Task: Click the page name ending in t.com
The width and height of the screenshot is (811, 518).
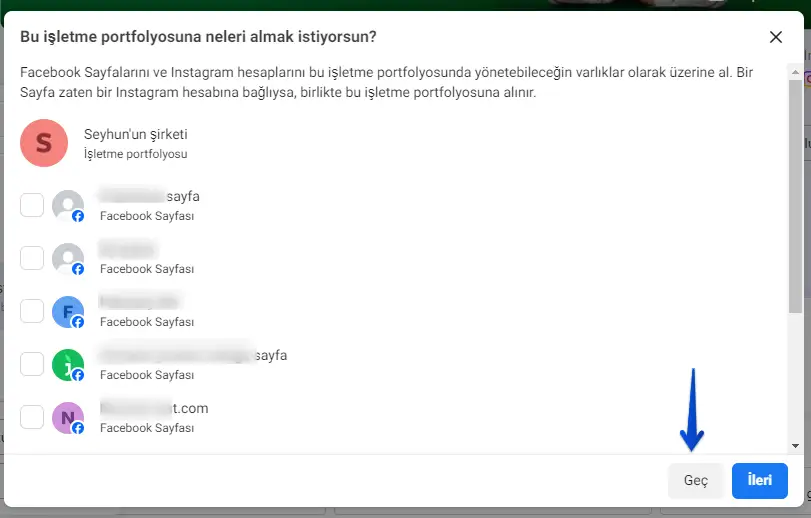Action: coord(154,408)
